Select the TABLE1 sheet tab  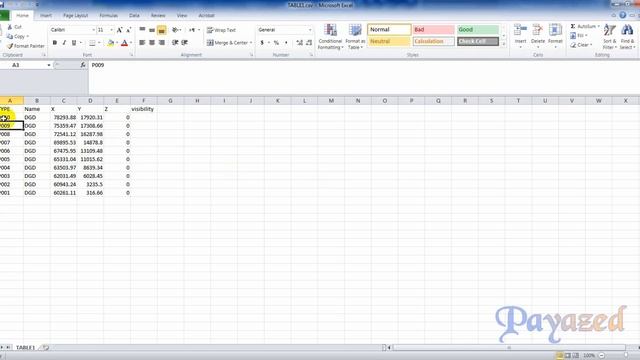click(x=25, y=347)
